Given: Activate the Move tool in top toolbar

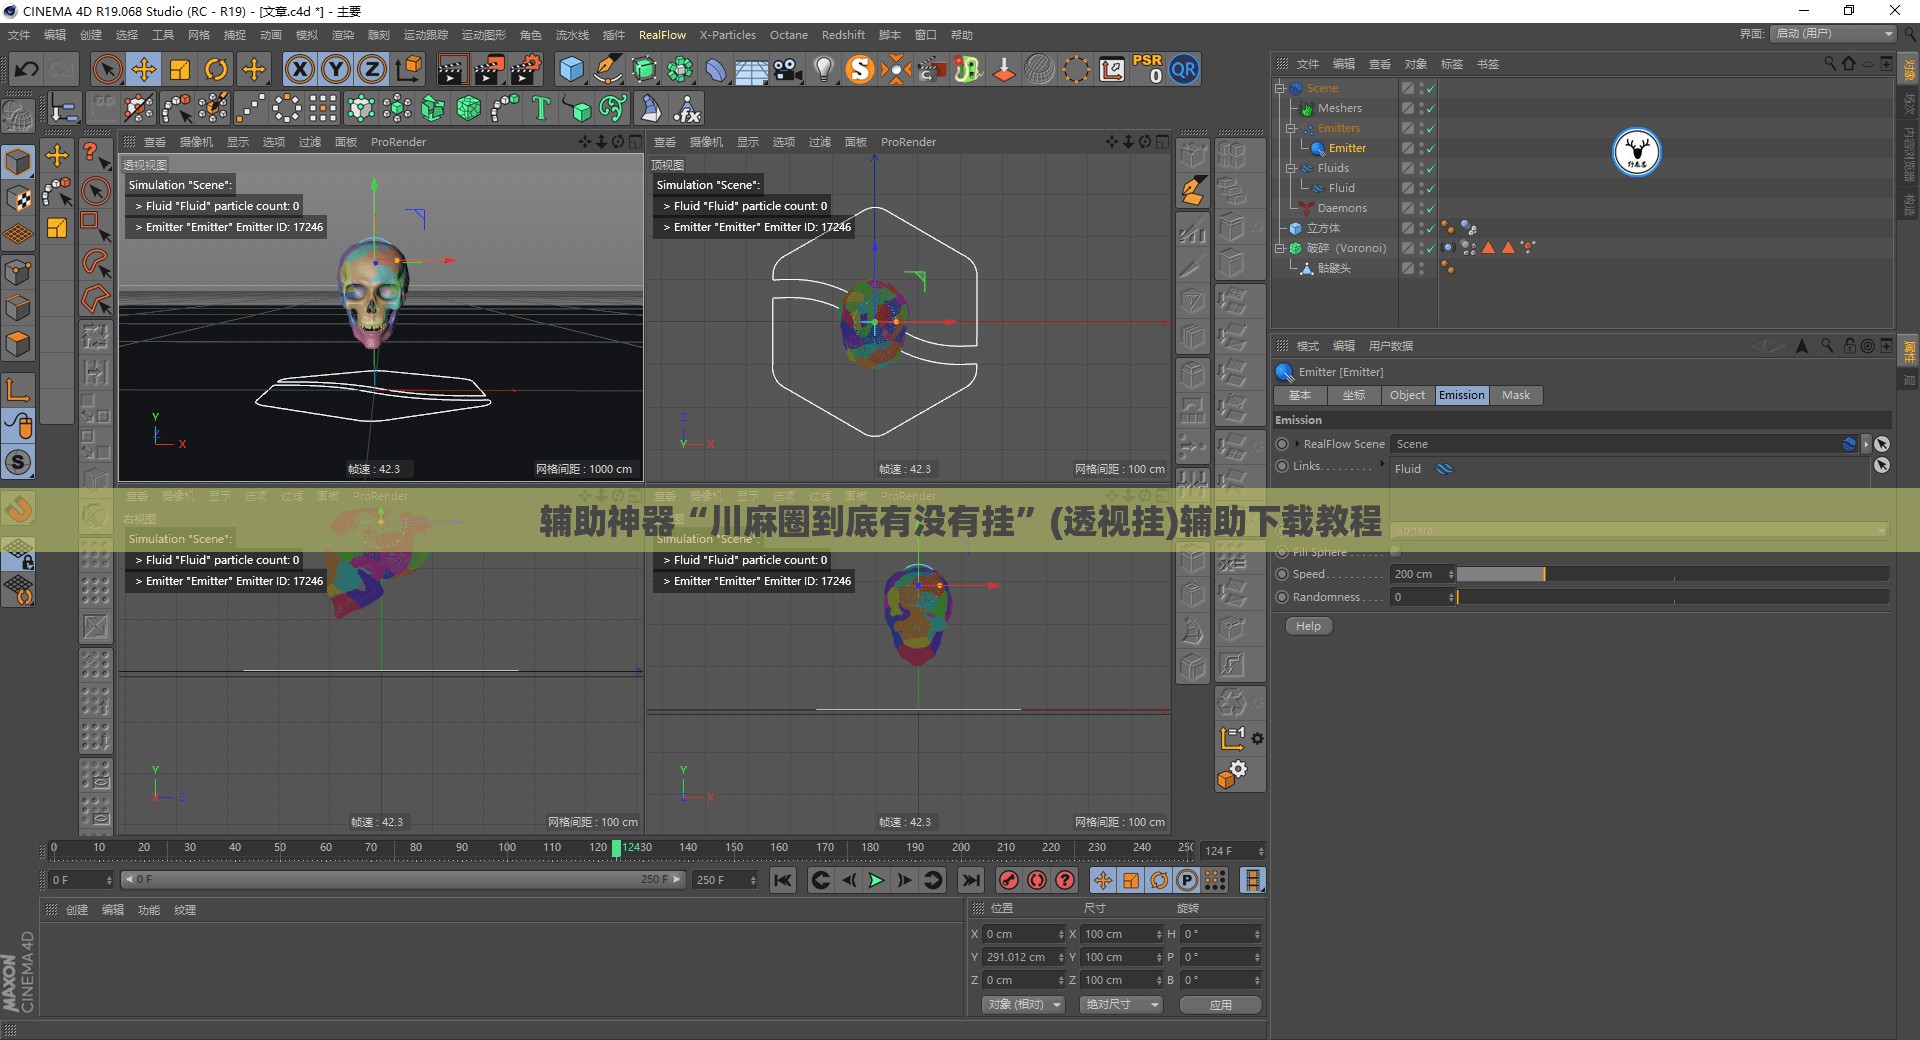Looking at the screenshot, I should point(144,69).
